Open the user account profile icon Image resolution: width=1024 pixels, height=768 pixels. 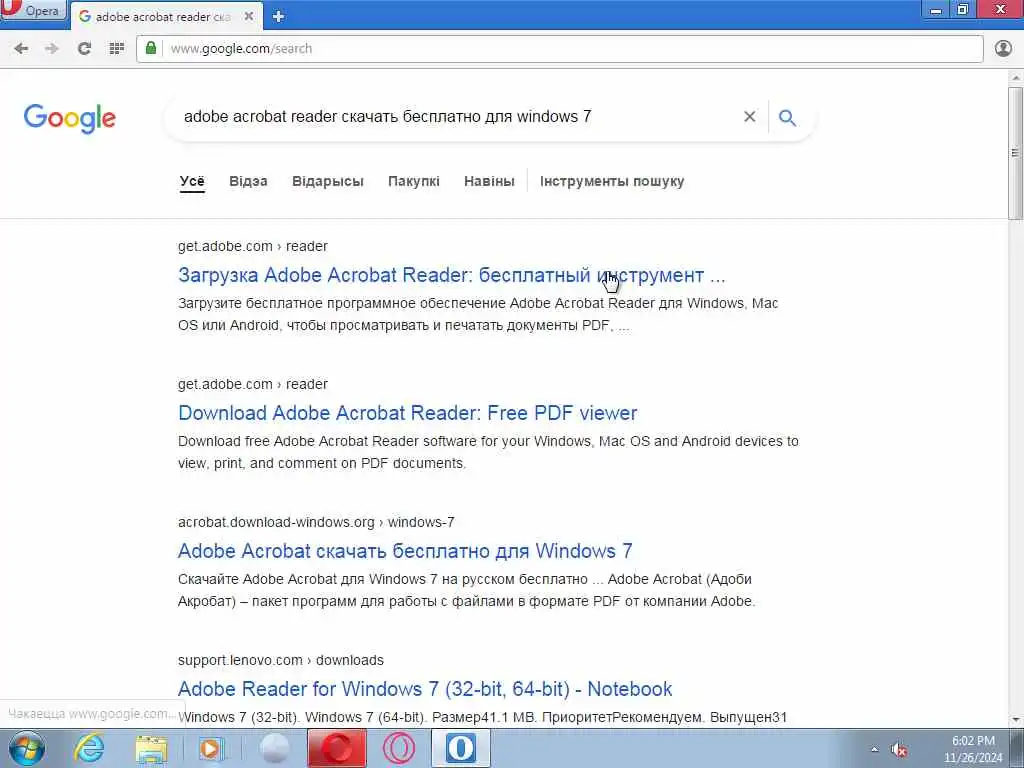coord(1003,48)
